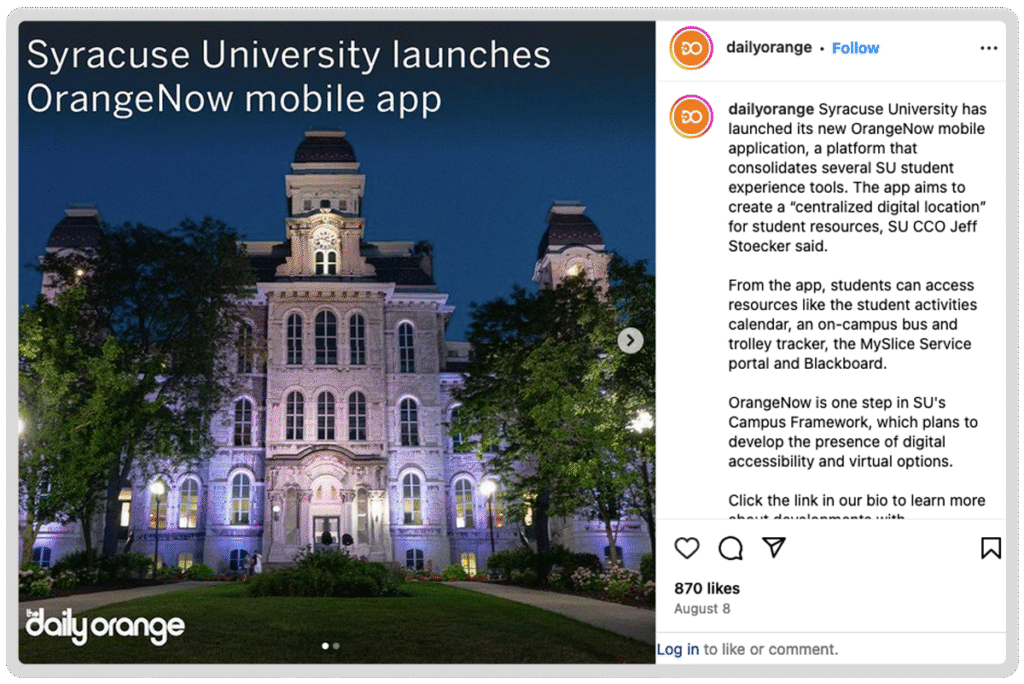1024x684 pixels.
Task: Click the dailyorange profile avatar in the header
Action: pos(692,48)
